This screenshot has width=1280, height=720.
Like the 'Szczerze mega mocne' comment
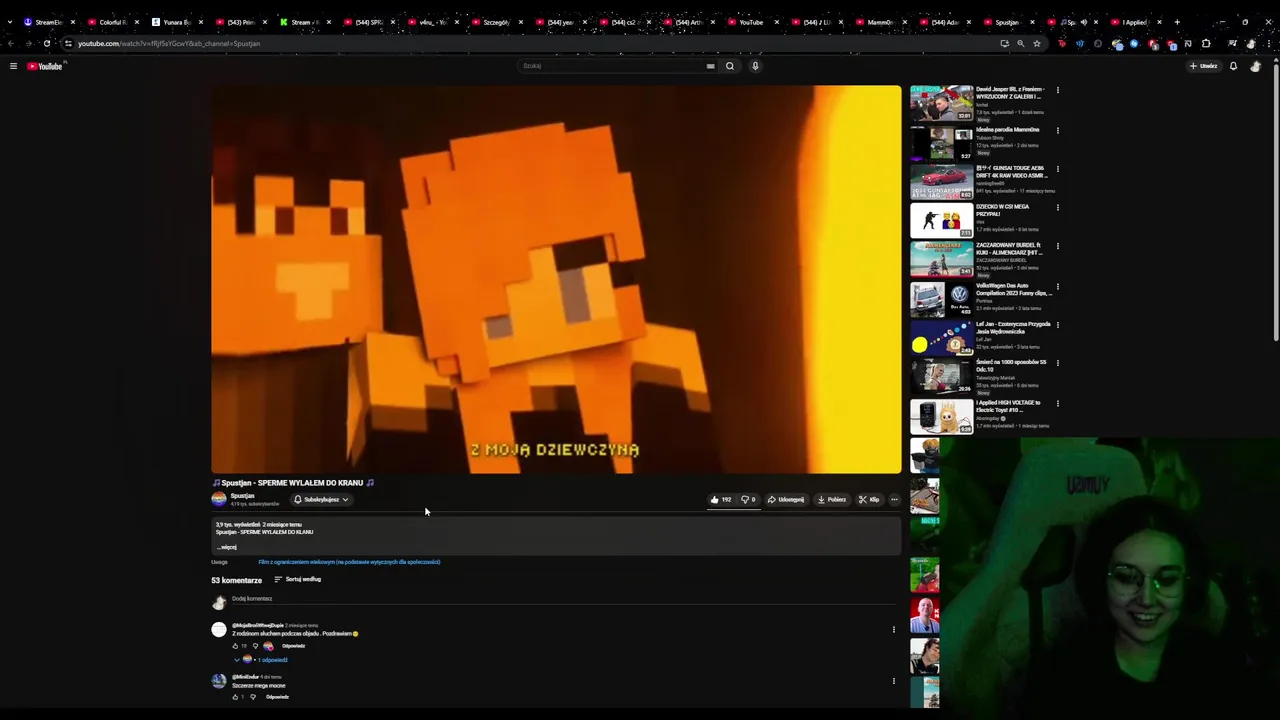click(236, 697)
